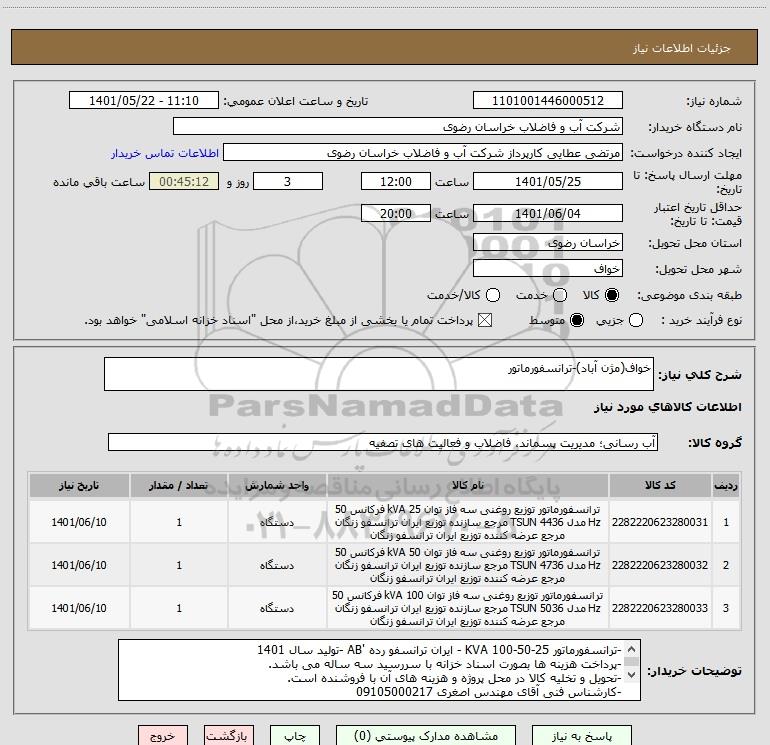Select the کالا/خدمت radio button
The height and width of the screenshot is (745, 770).
[x=493, y=295]
